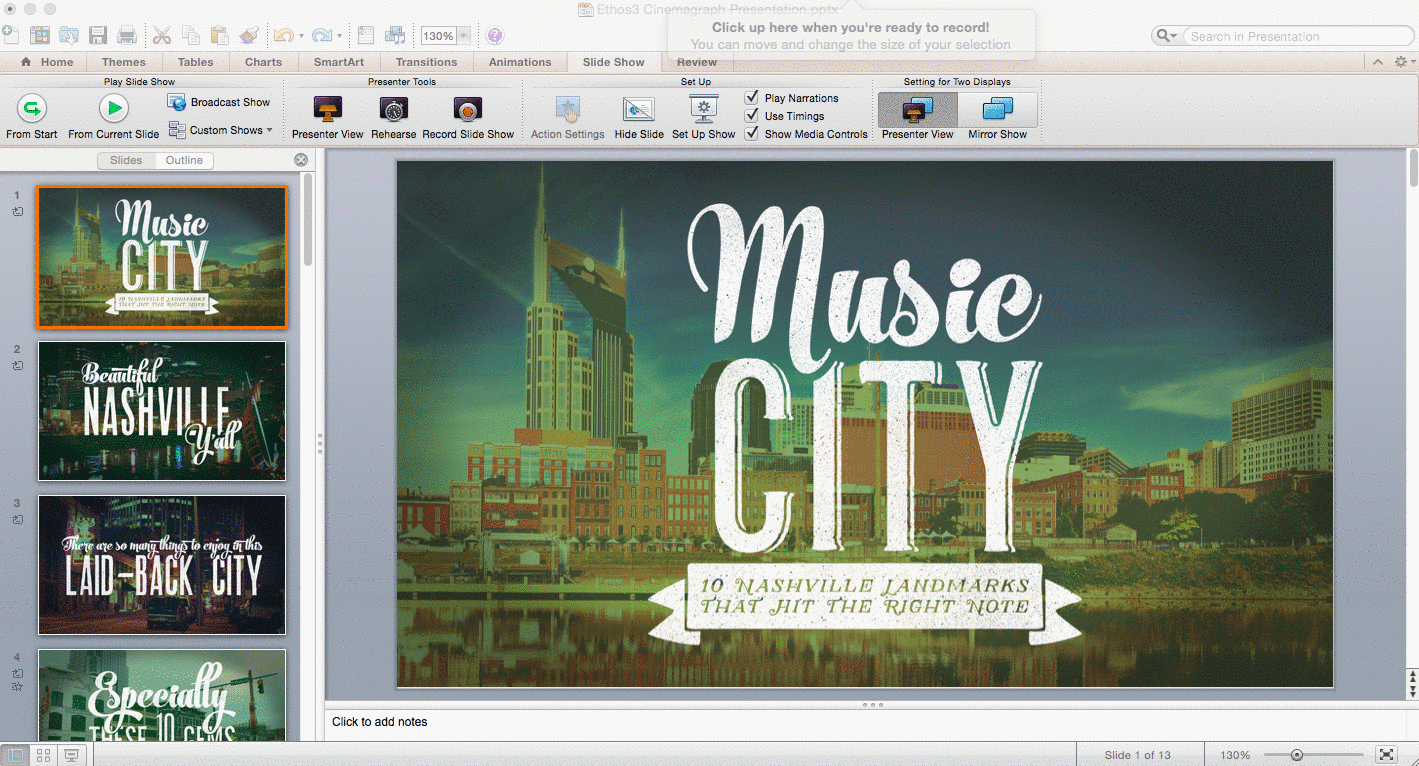Open Help with purple question mark
Screen dimensions: 1419x766
point(495,36)
